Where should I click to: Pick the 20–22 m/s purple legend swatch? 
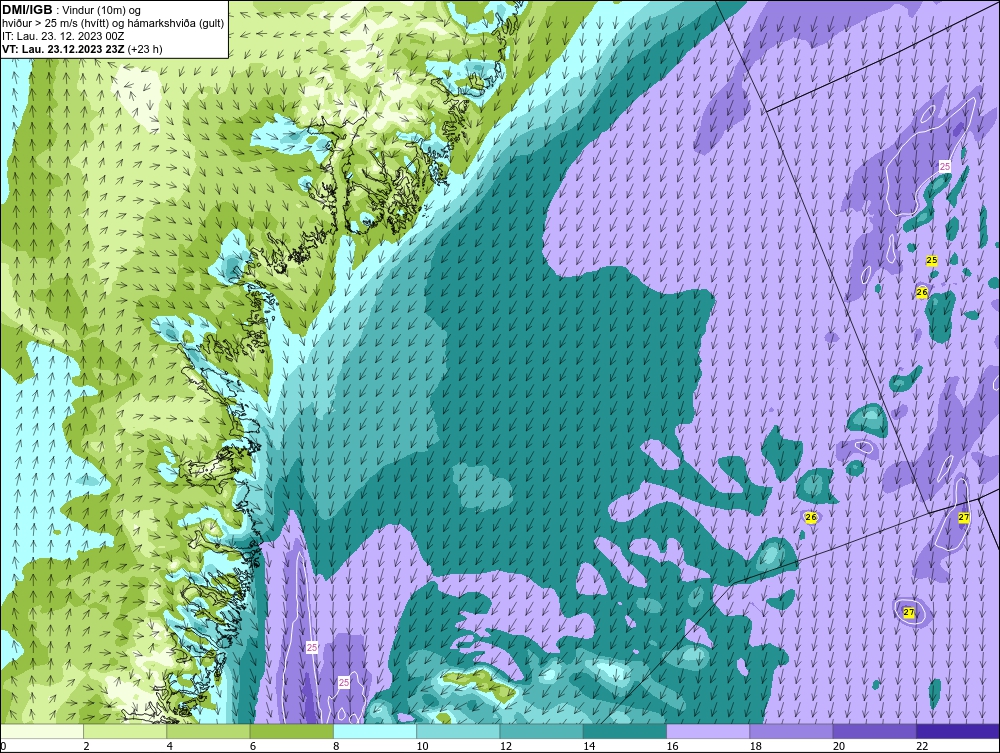(x=874, y=731)
